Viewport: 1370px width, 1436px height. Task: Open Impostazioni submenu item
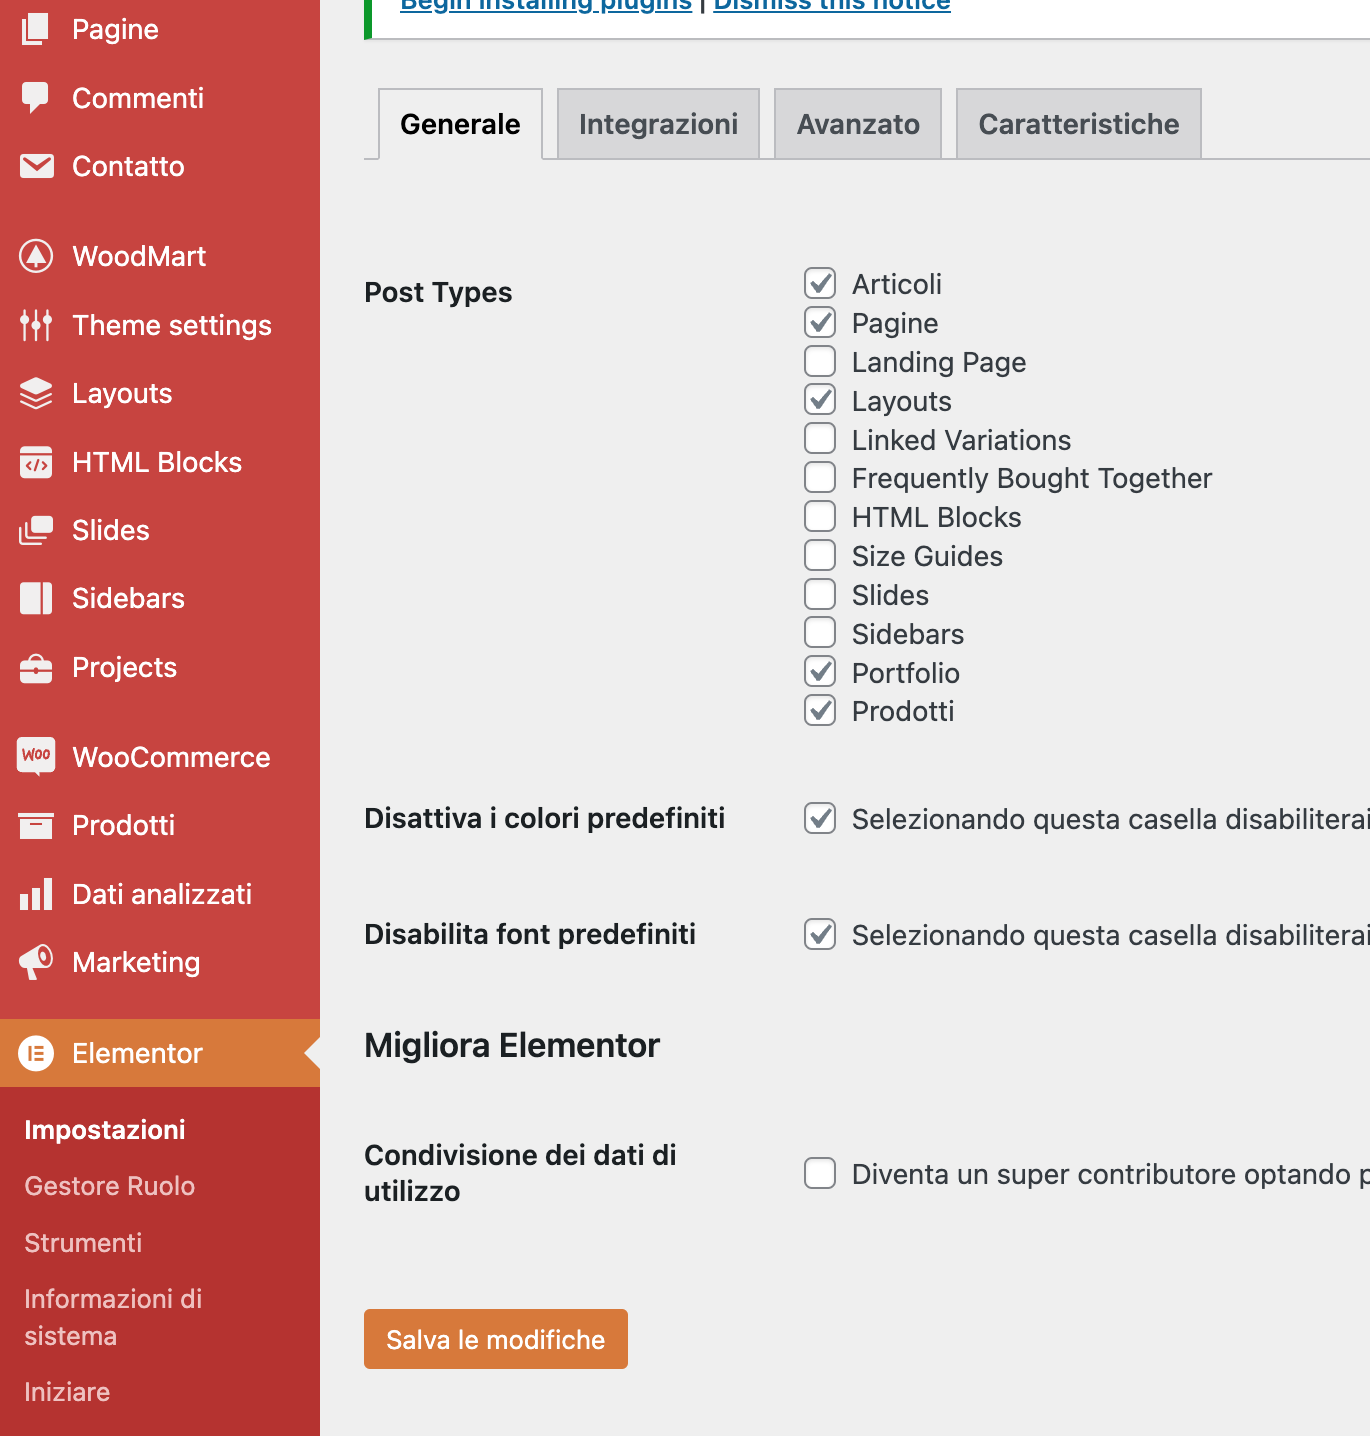(x=105, y=1130)
